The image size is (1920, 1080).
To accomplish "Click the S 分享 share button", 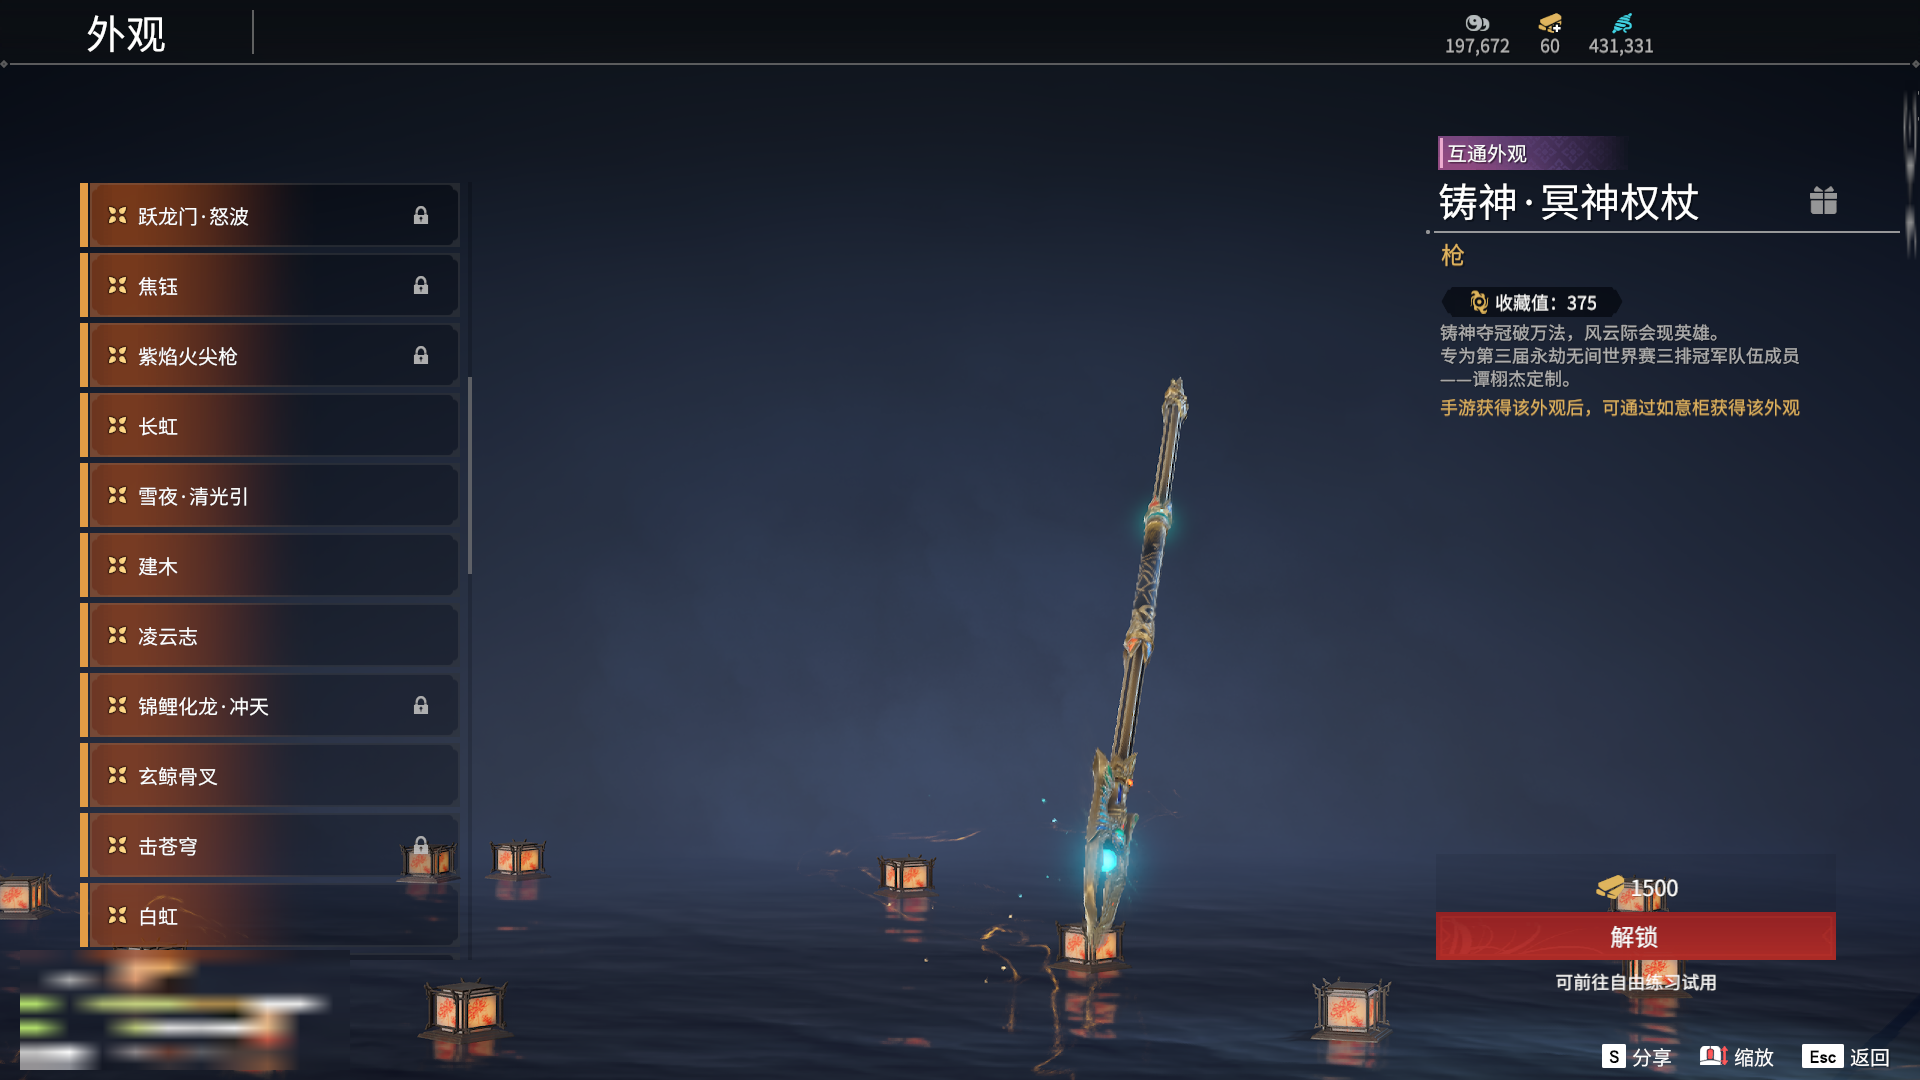I will [x=1636, y=1057].
